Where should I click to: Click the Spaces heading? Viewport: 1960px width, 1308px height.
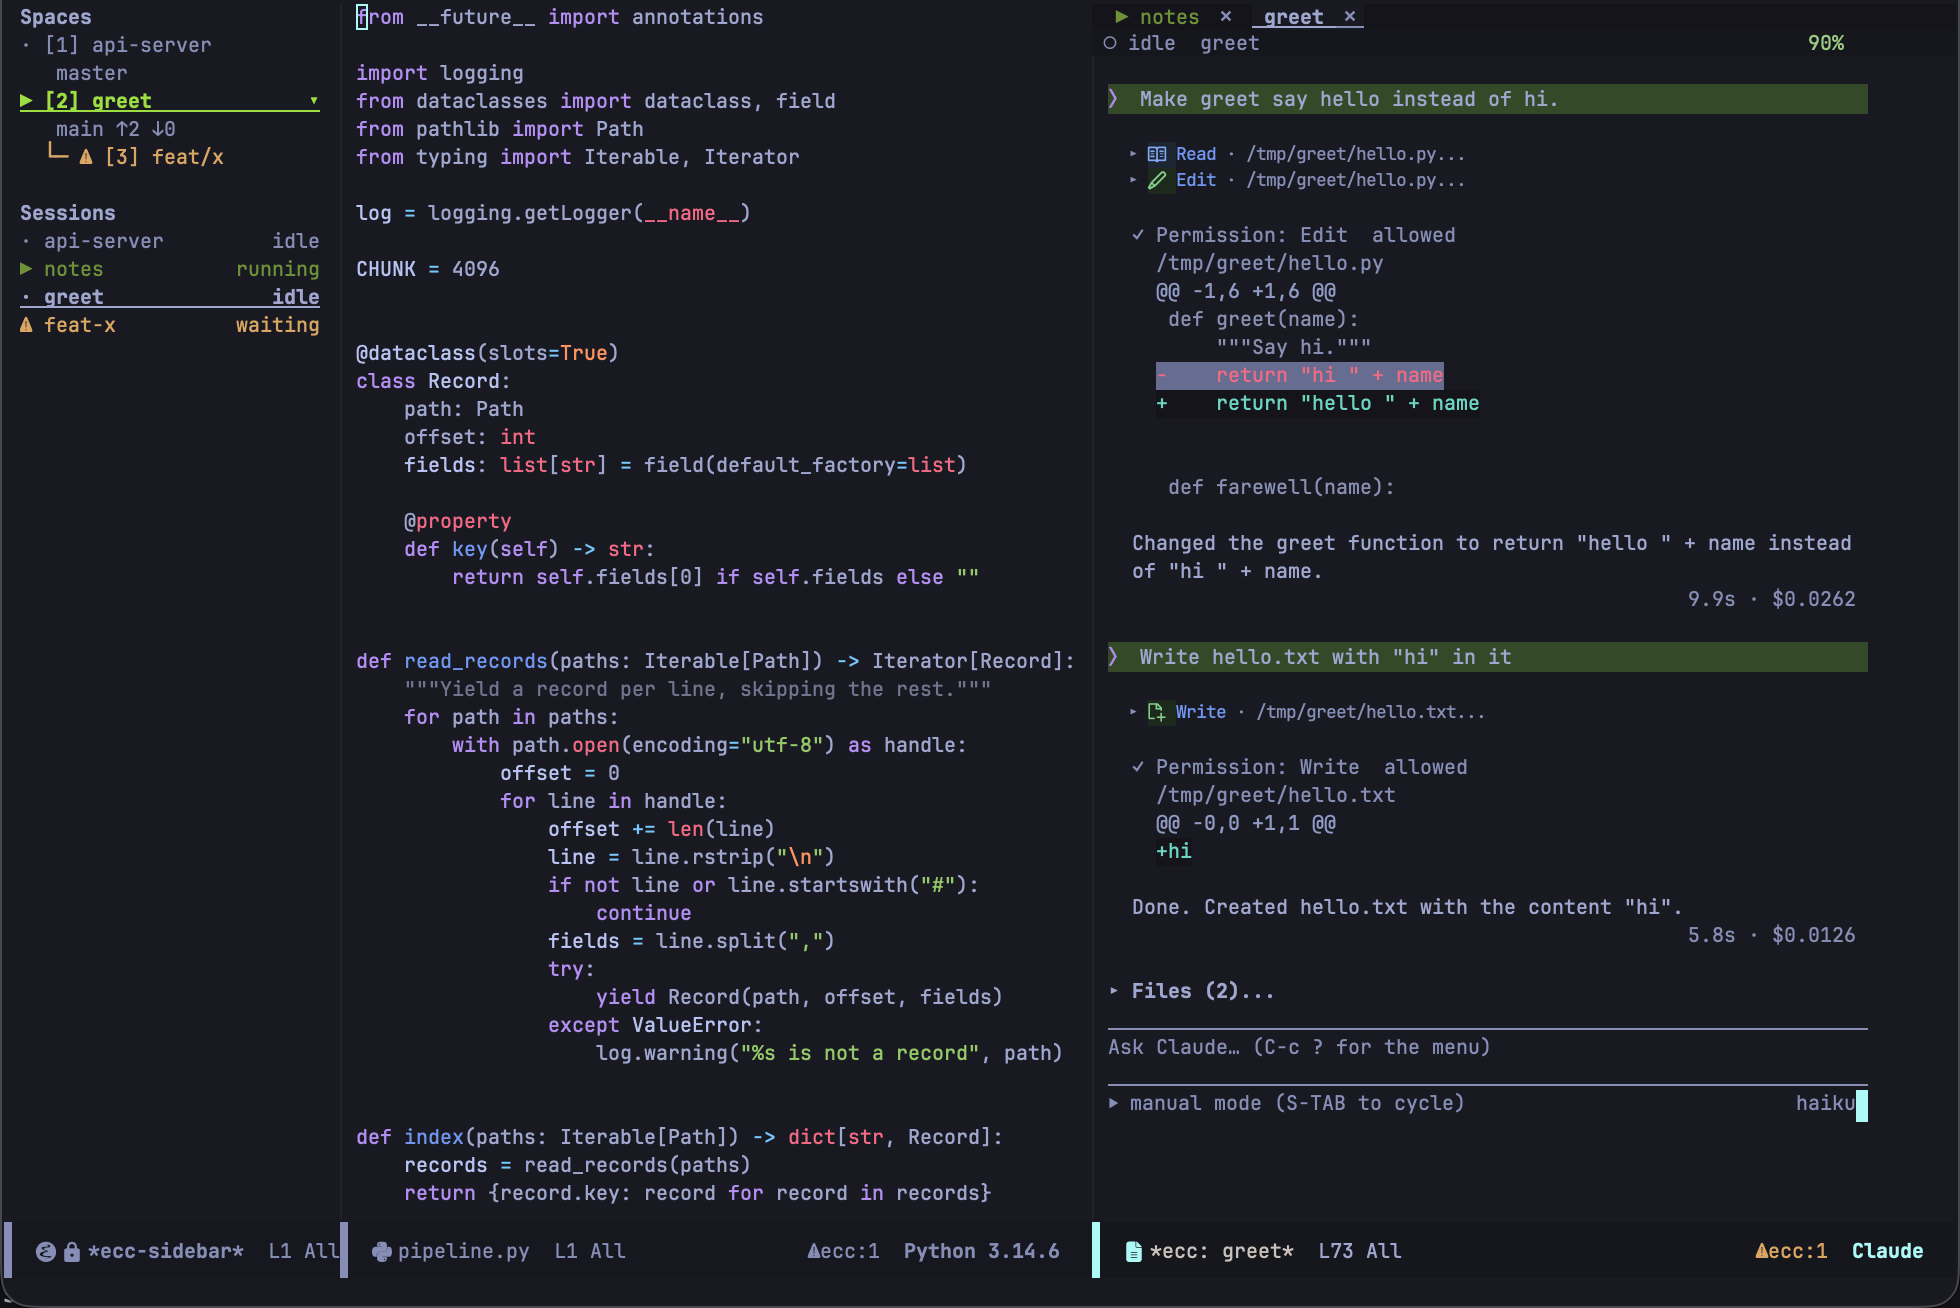(x=56, y=17)
